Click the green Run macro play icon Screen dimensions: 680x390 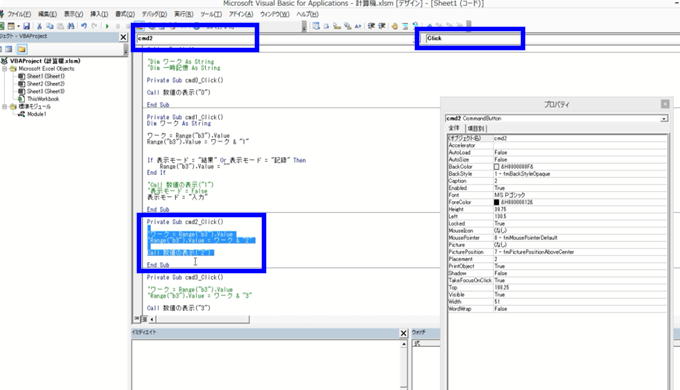(107, 26)
